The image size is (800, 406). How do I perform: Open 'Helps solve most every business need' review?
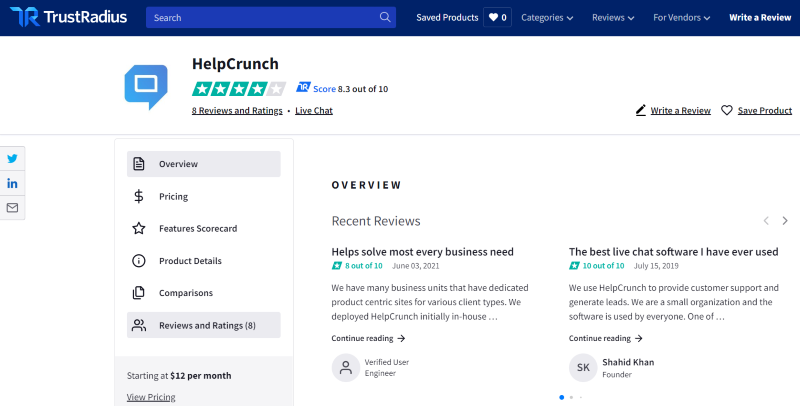pyautogui.click(x=422, y=251)
